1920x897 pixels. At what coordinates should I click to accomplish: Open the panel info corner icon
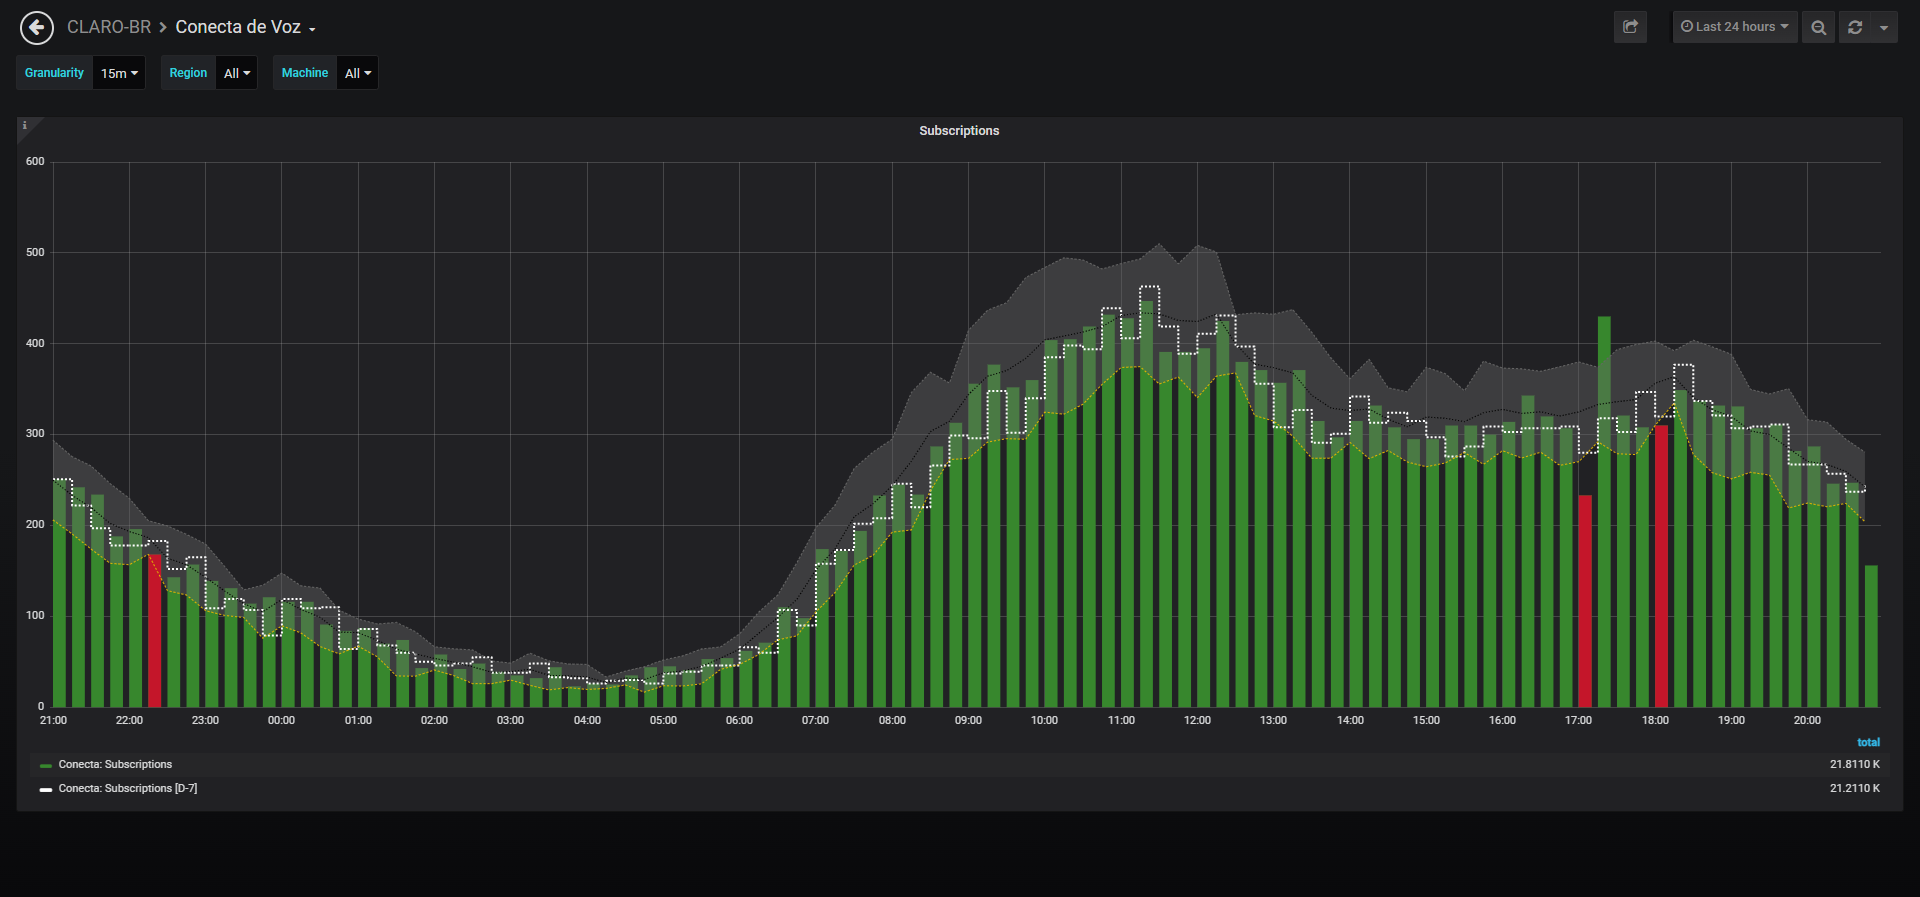pos(25,126)
